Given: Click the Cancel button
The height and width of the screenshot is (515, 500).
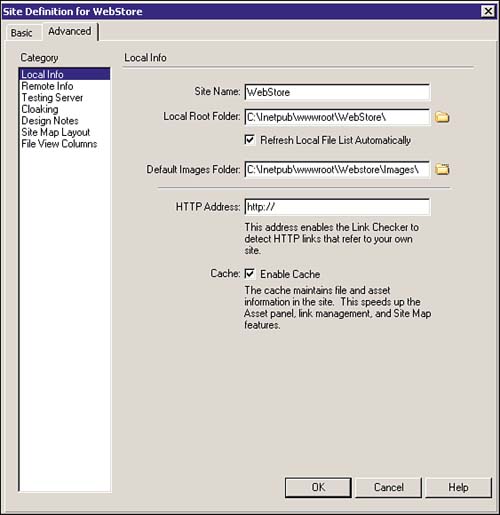Looking at the screenshot, I should click(388, 487).
